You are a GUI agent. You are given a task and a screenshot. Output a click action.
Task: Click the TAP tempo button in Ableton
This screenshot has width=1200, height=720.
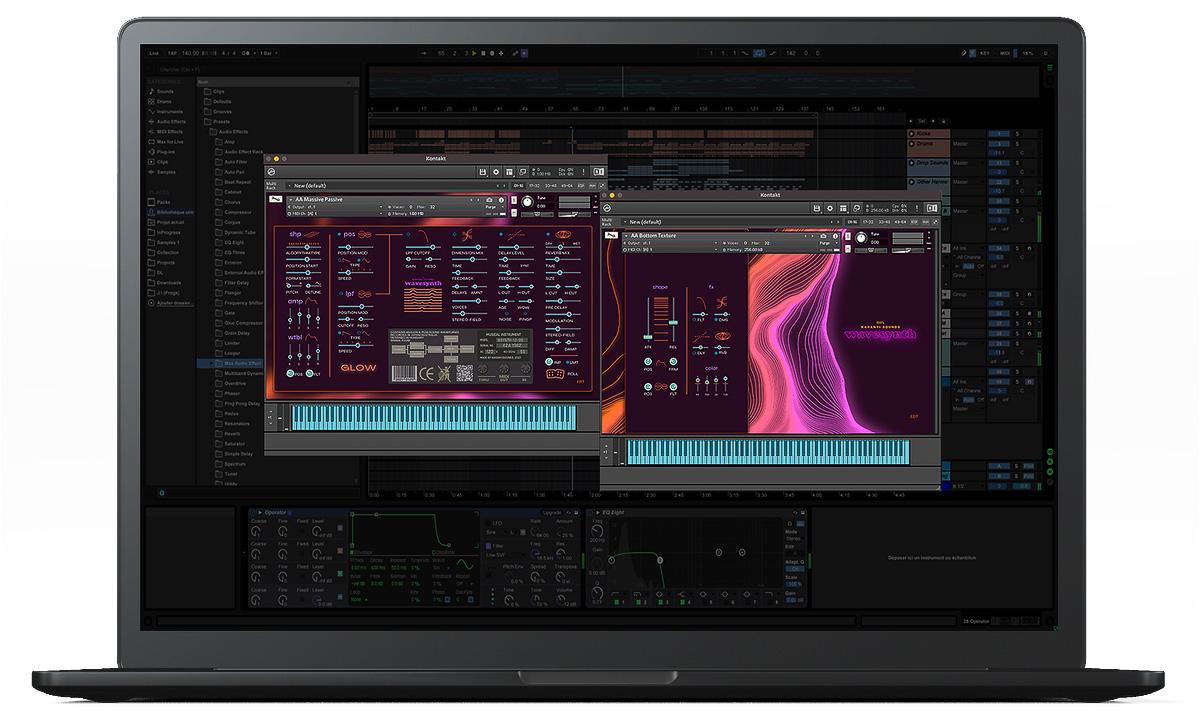click(x=171, y=53)
